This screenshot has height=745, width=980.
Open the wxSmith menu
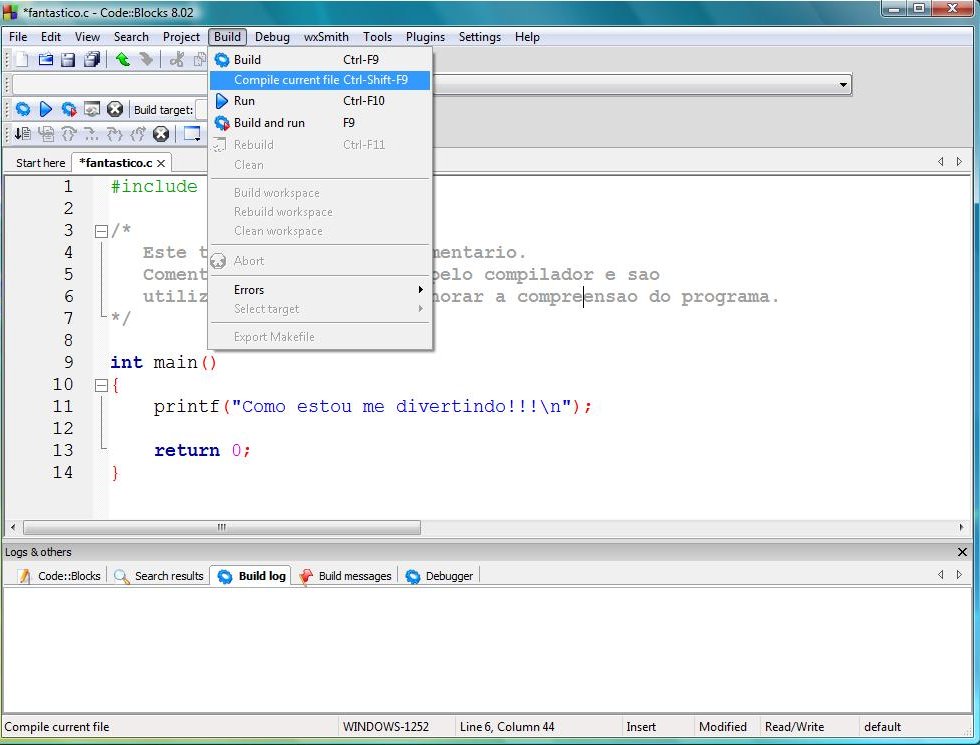326,37
